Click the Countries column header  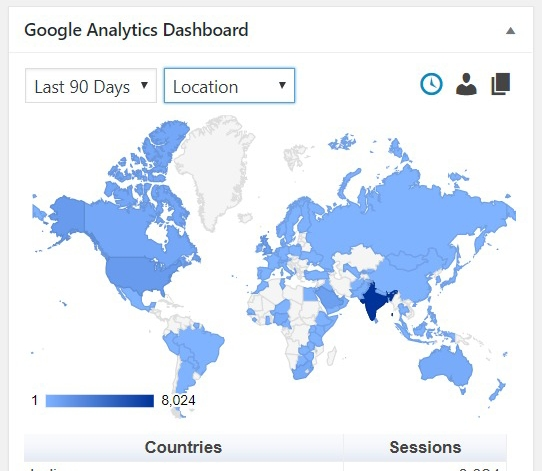pos(183,447)
